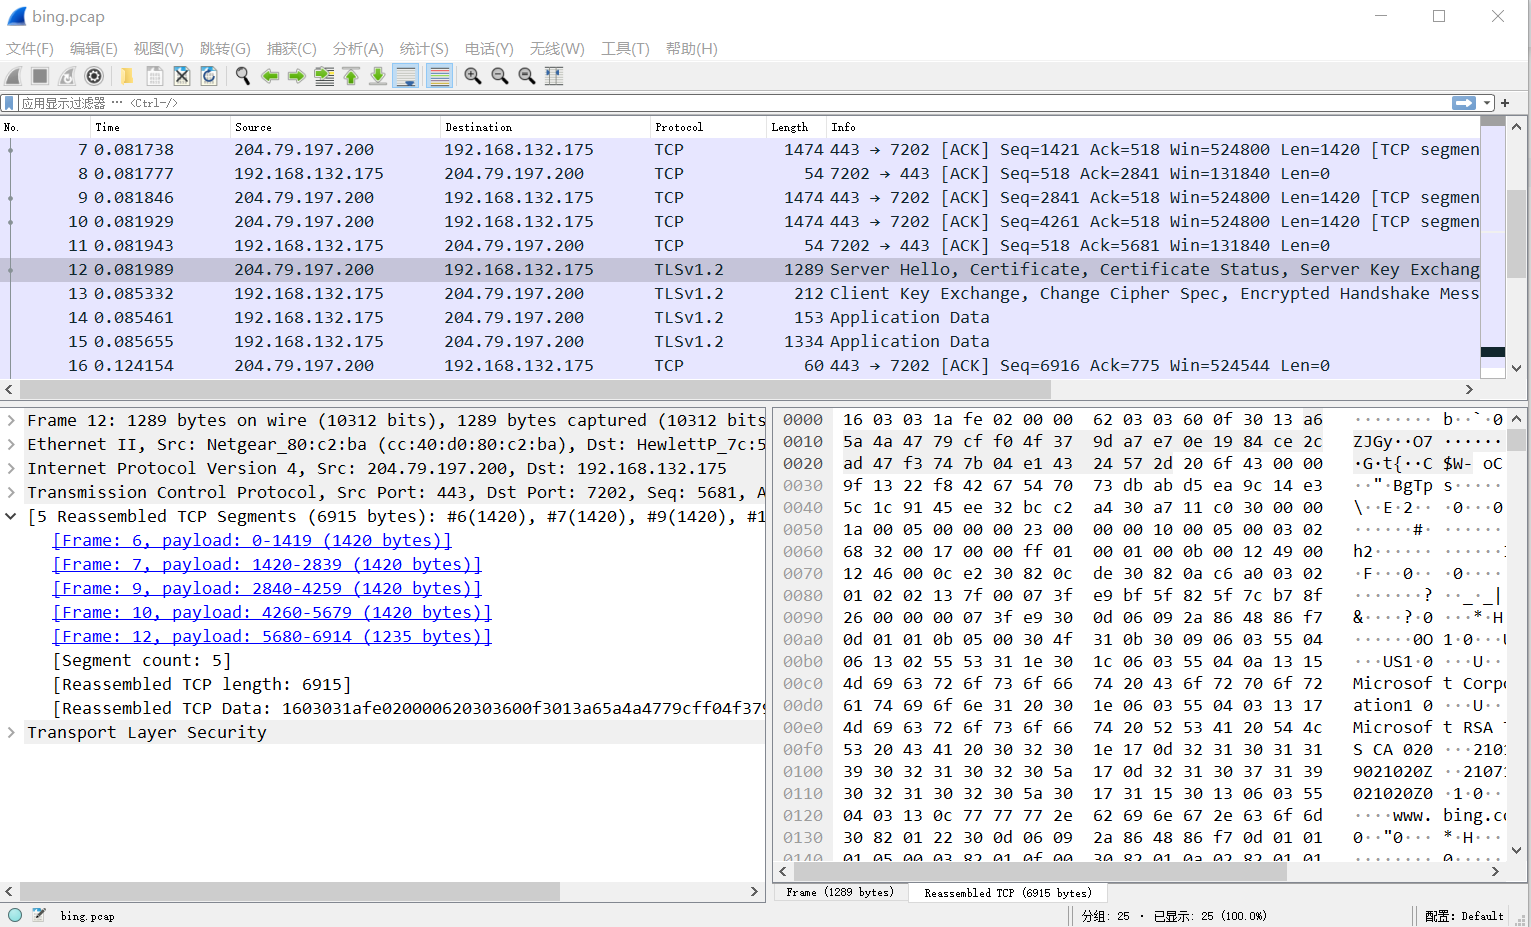1531x927 pixels.
Task: Click the filter bookmark icon
Action: coord(9,103)
